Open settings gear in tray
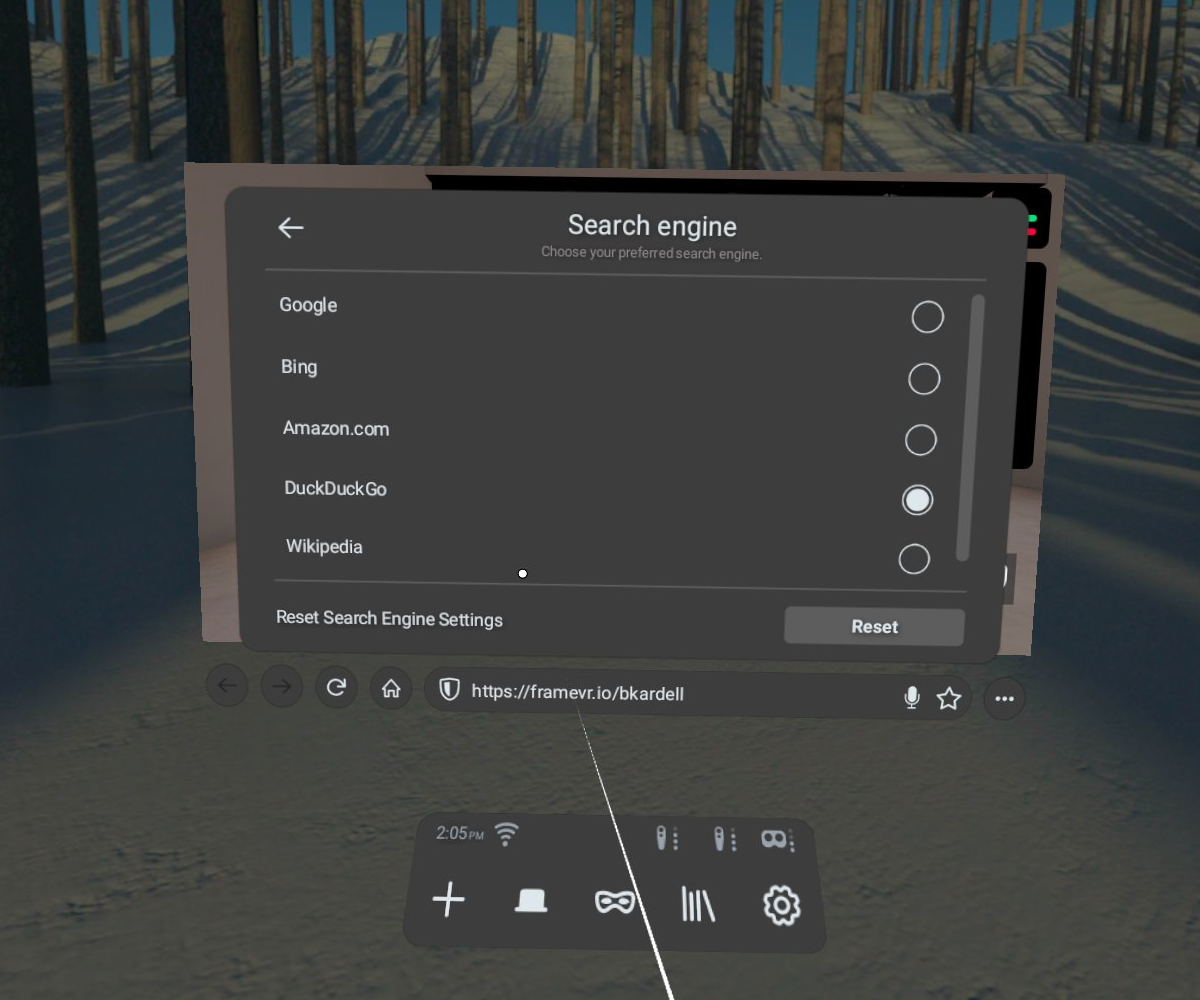This screenshot has height=1000, width=1200. pyautogui.click(x=781, y=906)
